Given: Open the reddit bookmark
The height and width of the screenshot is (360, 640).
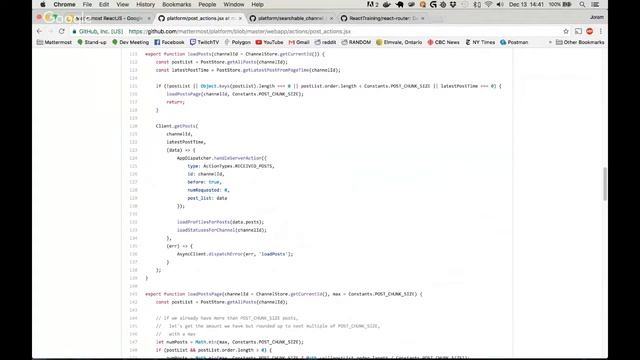Looking at the screenshot, I should coord(325,42).
